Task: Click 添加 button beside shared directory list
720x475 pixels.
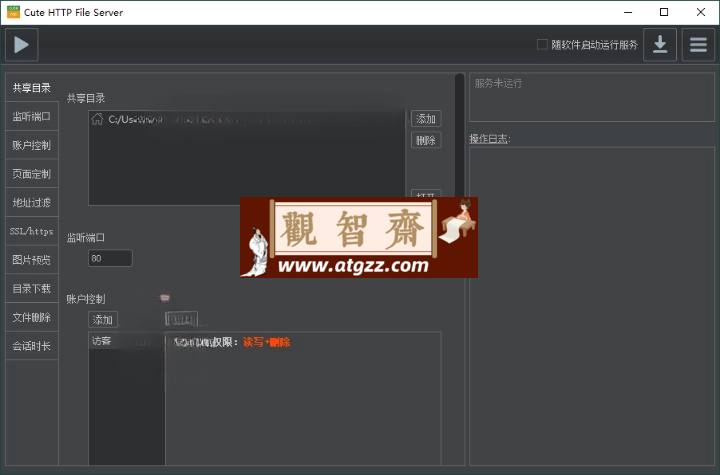Action: pos(426,119)
